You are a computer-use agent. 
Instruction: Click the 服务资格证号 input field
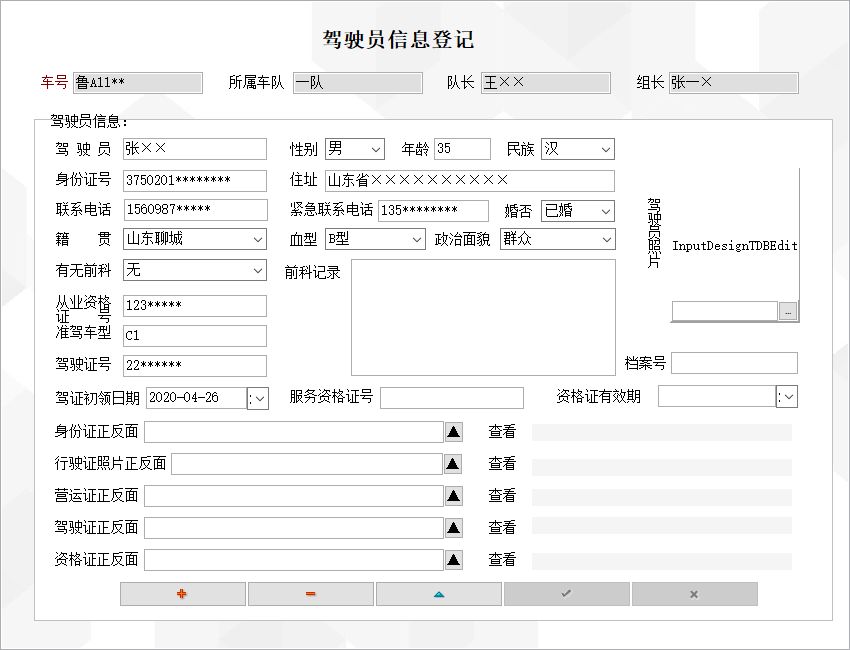point(452,398)
